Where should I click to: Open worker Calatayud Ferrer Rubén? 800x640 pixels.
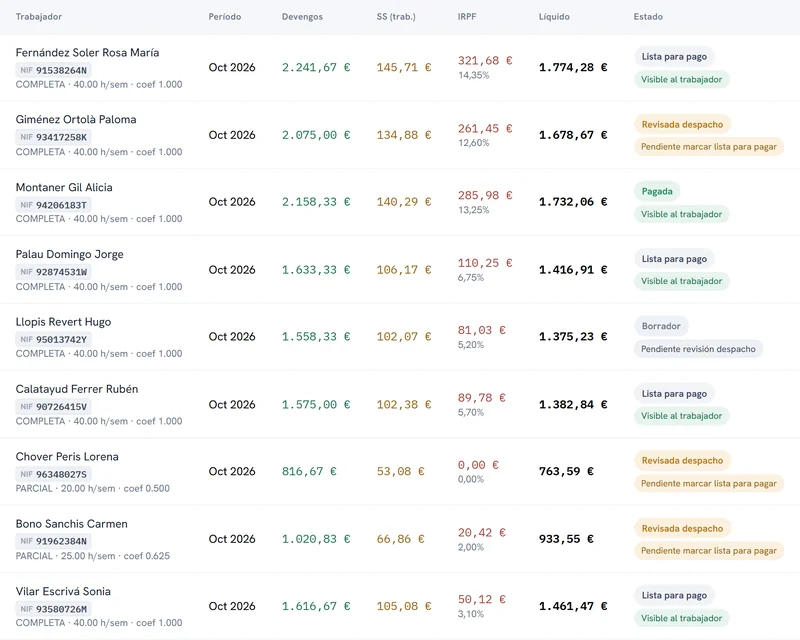pos(77,389)
